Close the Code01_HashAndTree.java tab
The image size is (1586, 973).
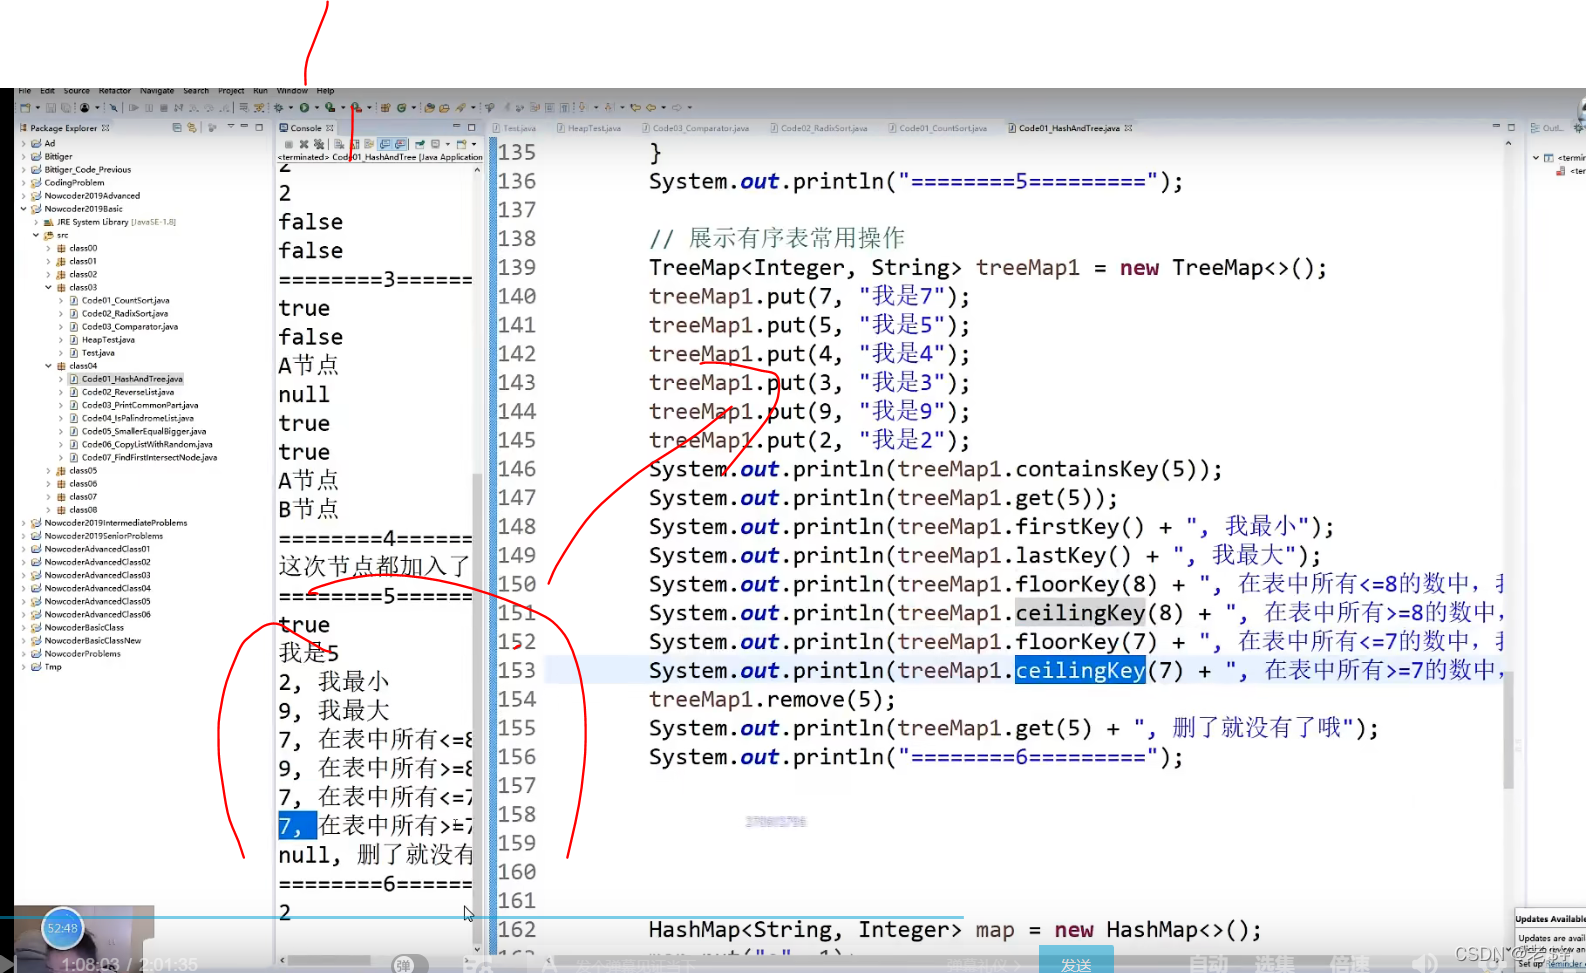(x=1129, y=128)
